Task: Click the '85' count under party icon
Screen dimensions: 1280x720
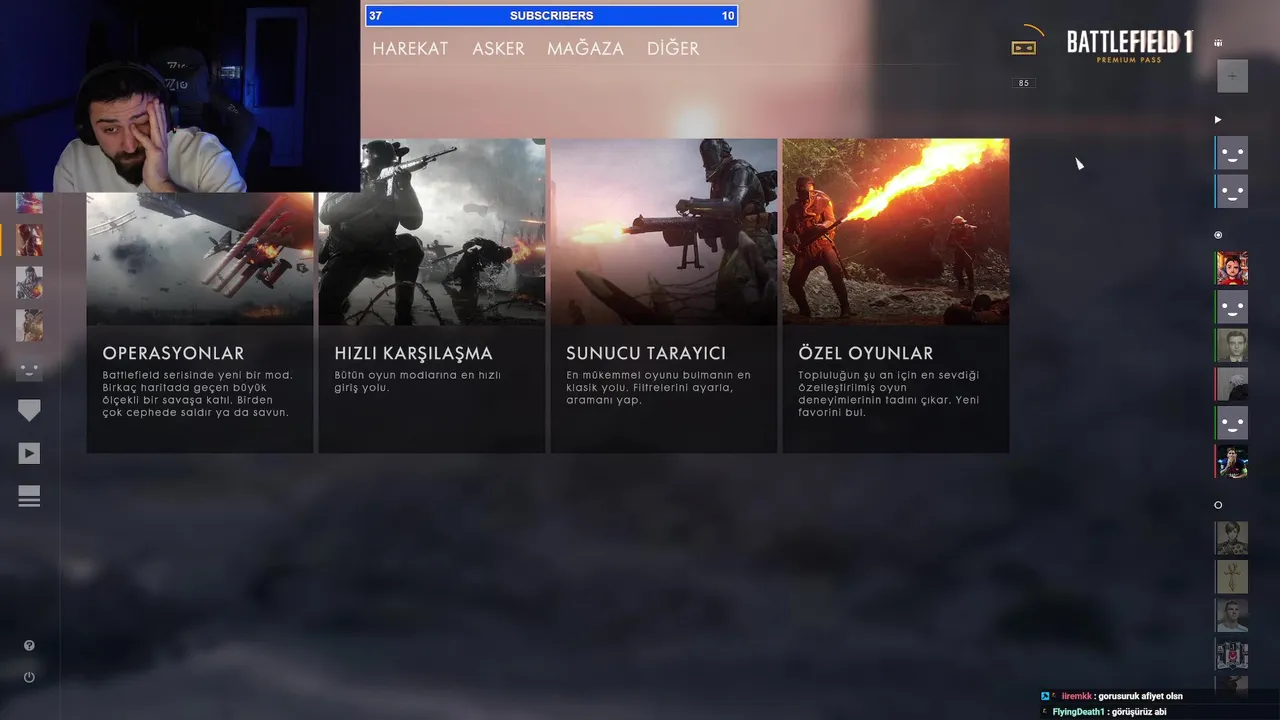Action: [1024, 83]
